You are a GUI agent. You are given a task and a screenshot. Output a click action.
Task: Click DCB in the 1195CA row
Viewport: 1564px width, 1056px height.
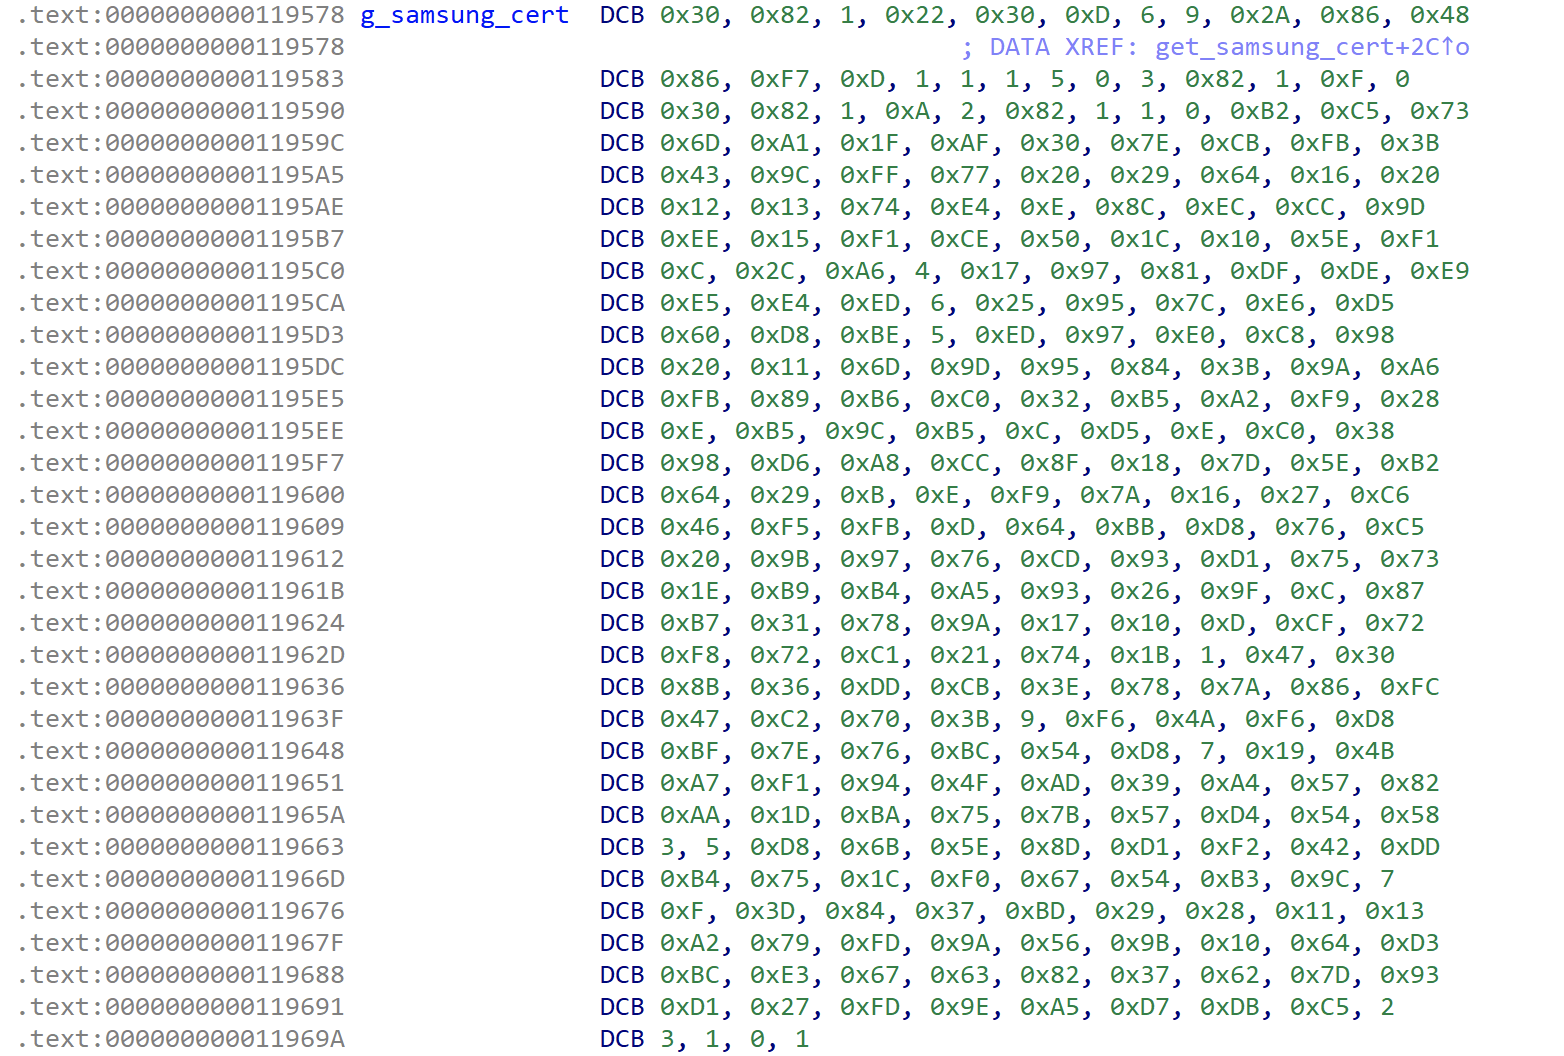tap(622, 303)
